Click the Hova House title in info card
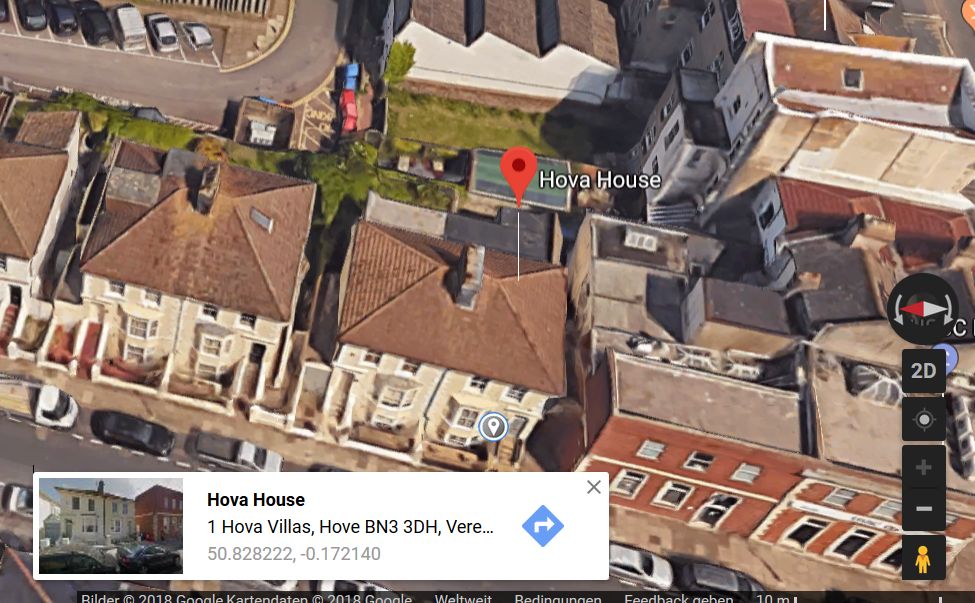 [x=256, y=500]
